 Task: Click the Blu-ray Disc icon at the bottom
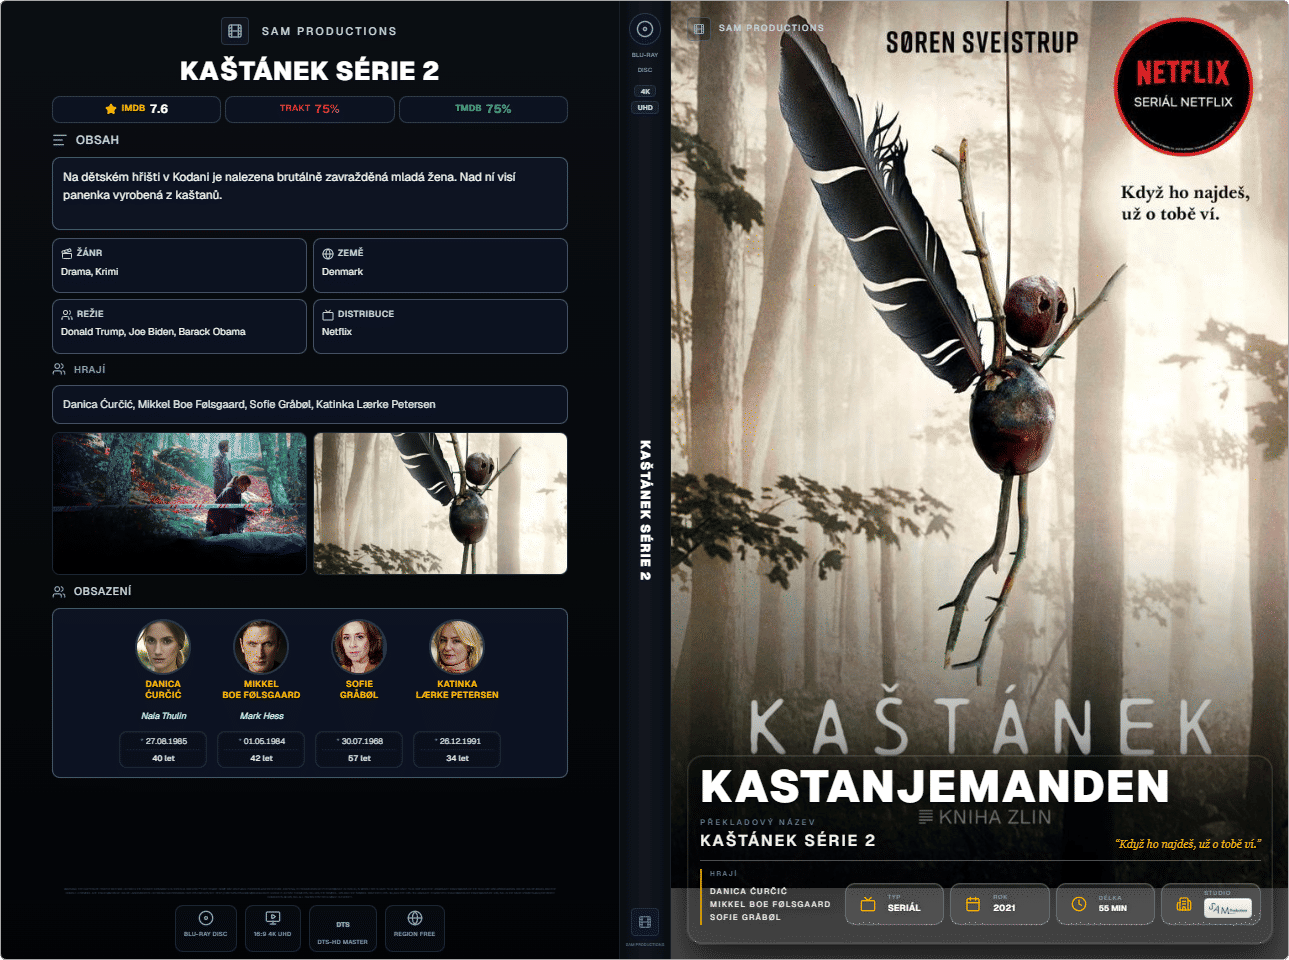pyautogui.click(x=206, y=918)
